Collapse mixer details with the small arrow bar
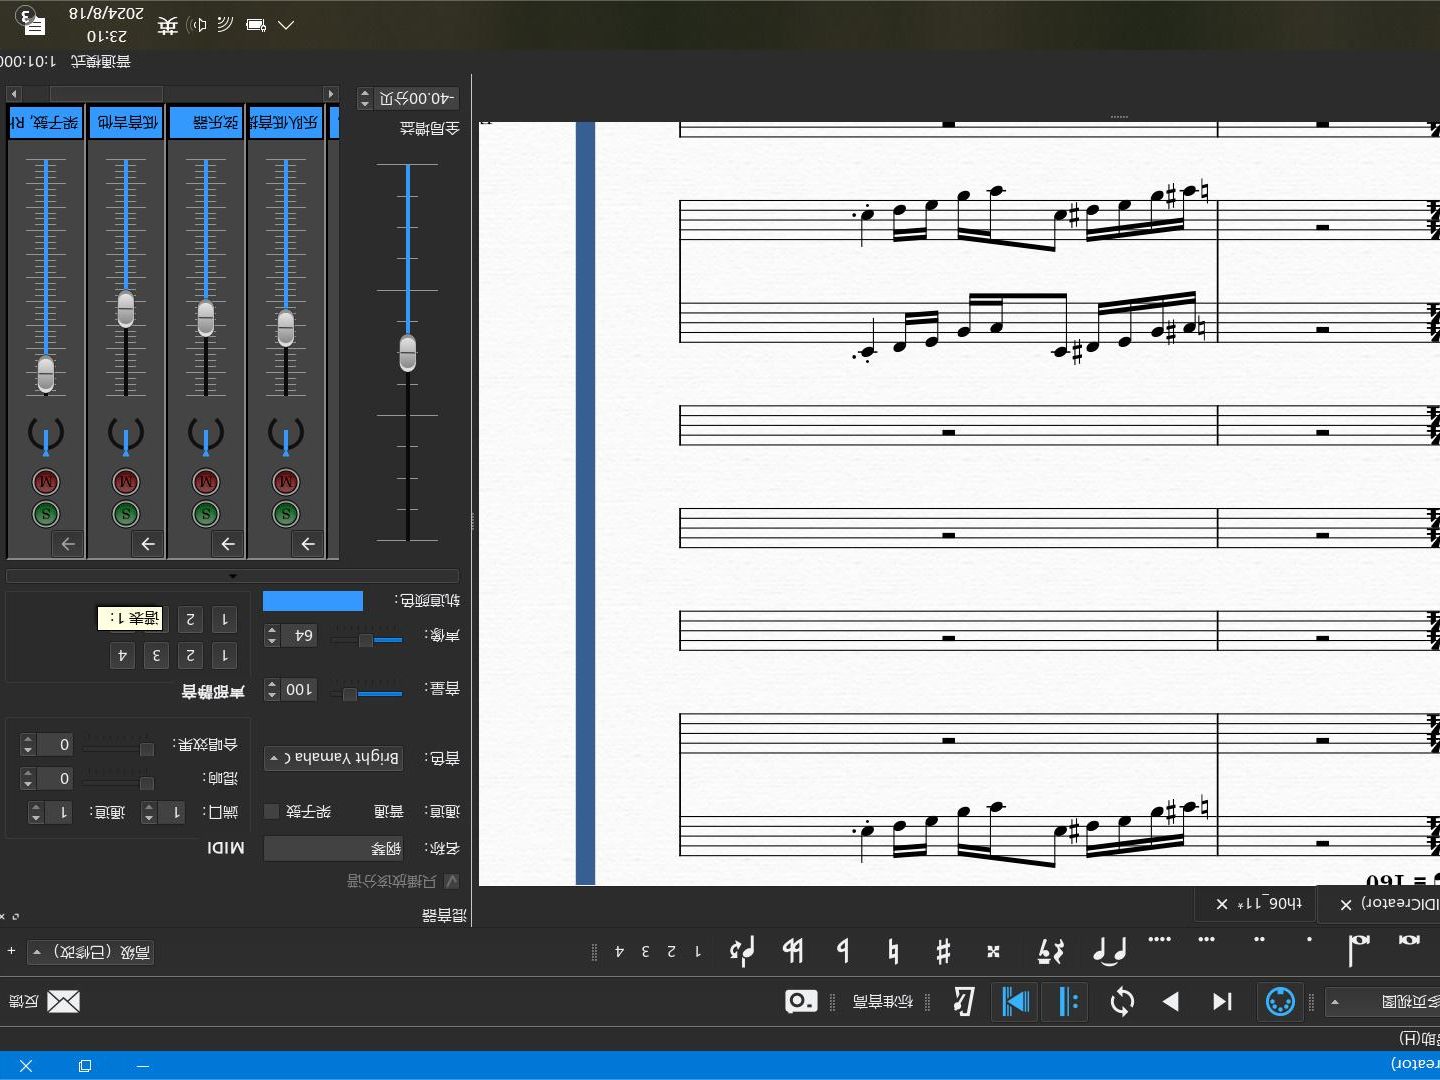The height and width of the screenshot is (1080, 1440). click(x=232, y=576)
